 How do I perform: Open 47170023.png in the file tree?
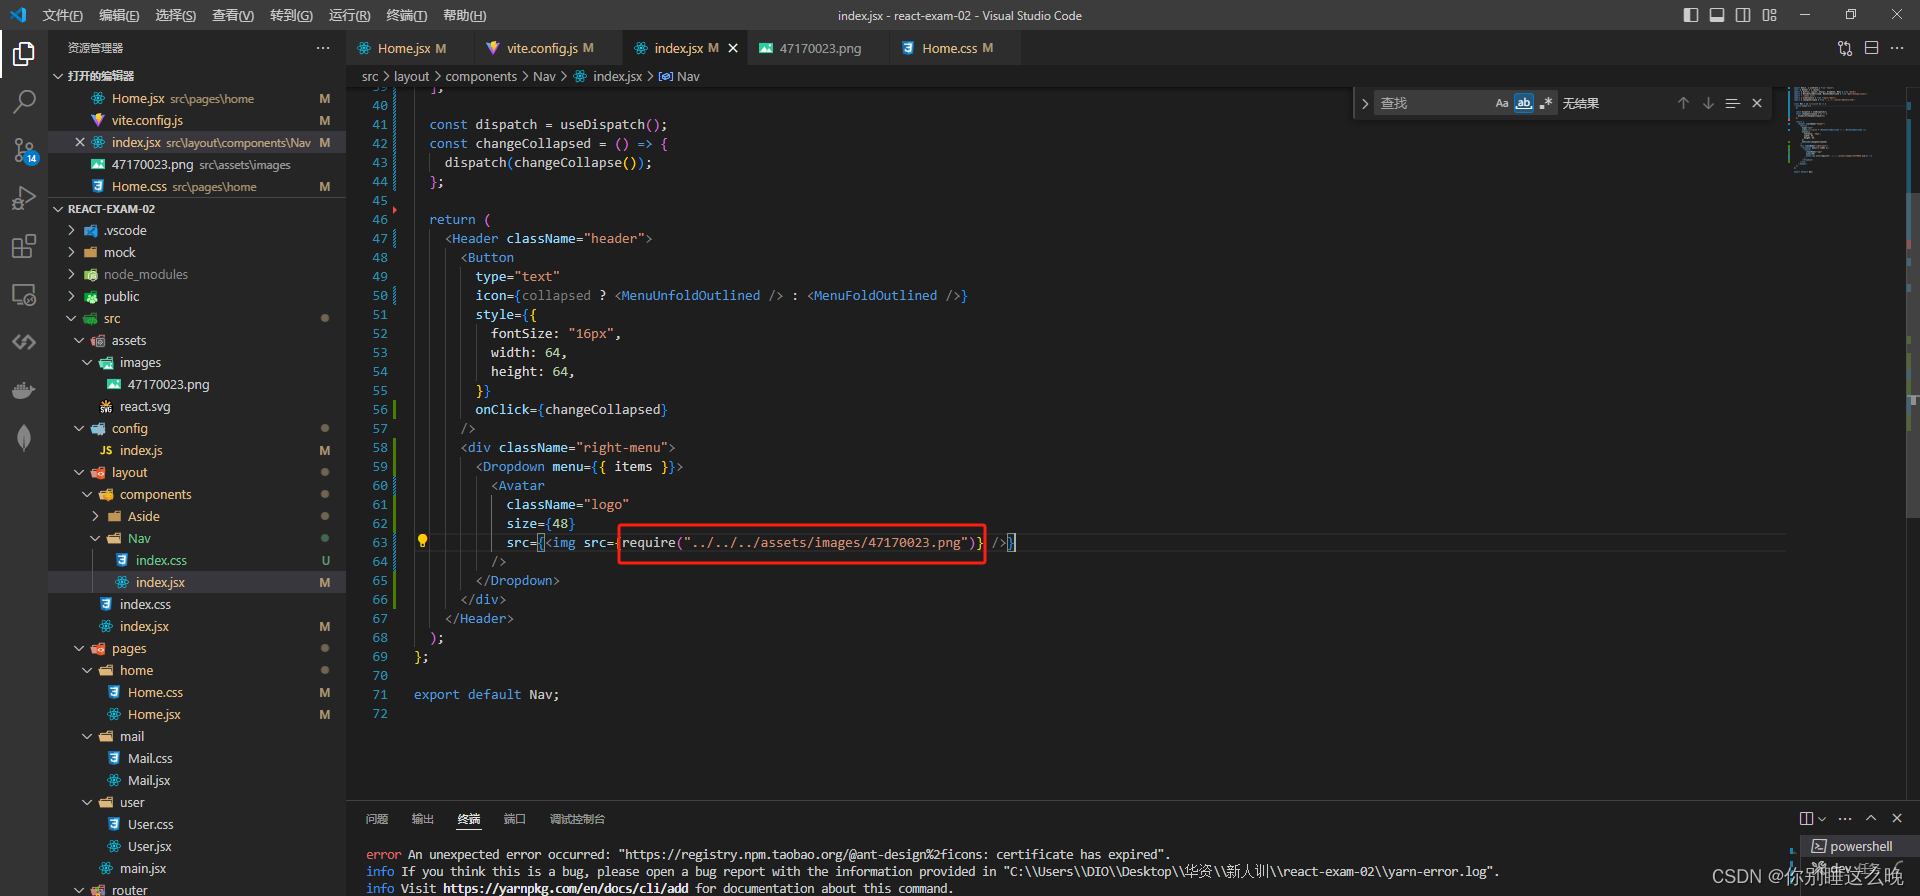[168, 384]
